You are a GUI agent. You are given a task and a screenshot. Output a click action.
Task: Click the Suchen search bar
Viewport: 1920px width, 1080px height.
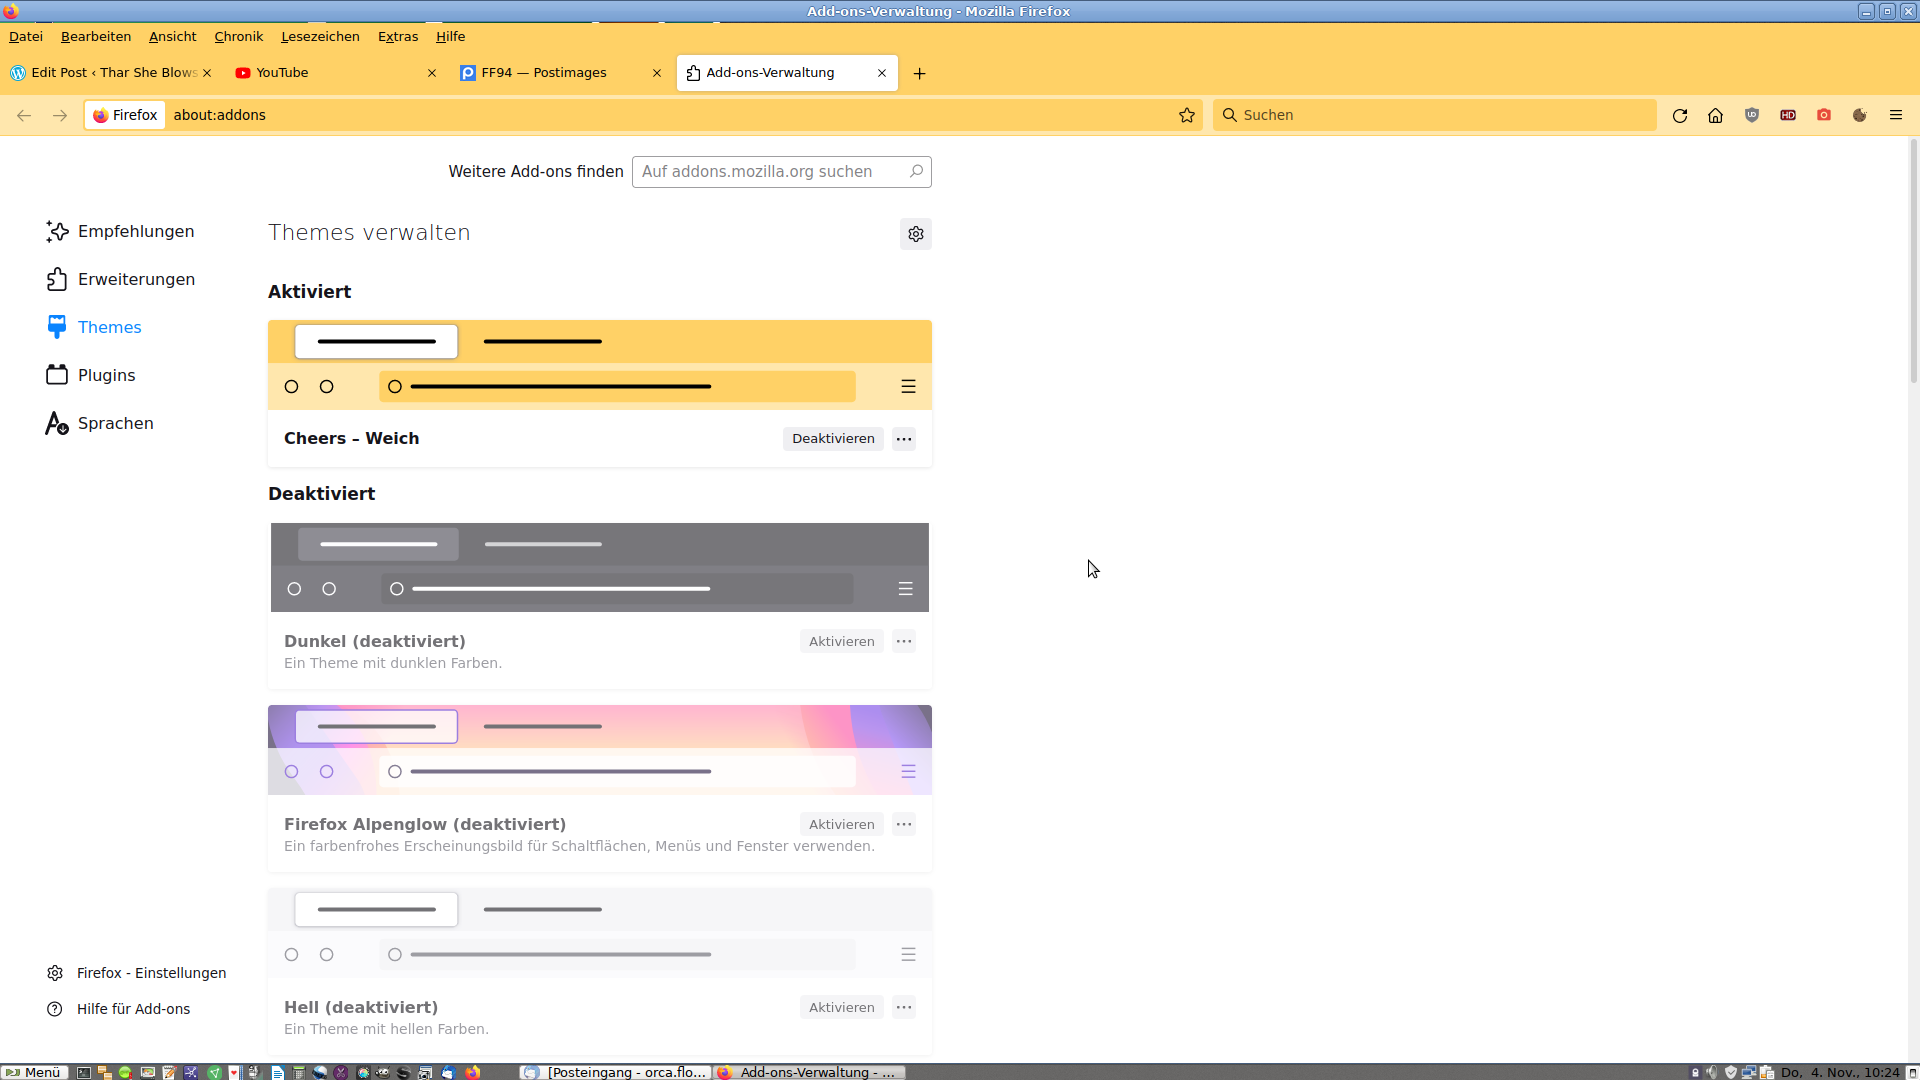coord(1435,115)
